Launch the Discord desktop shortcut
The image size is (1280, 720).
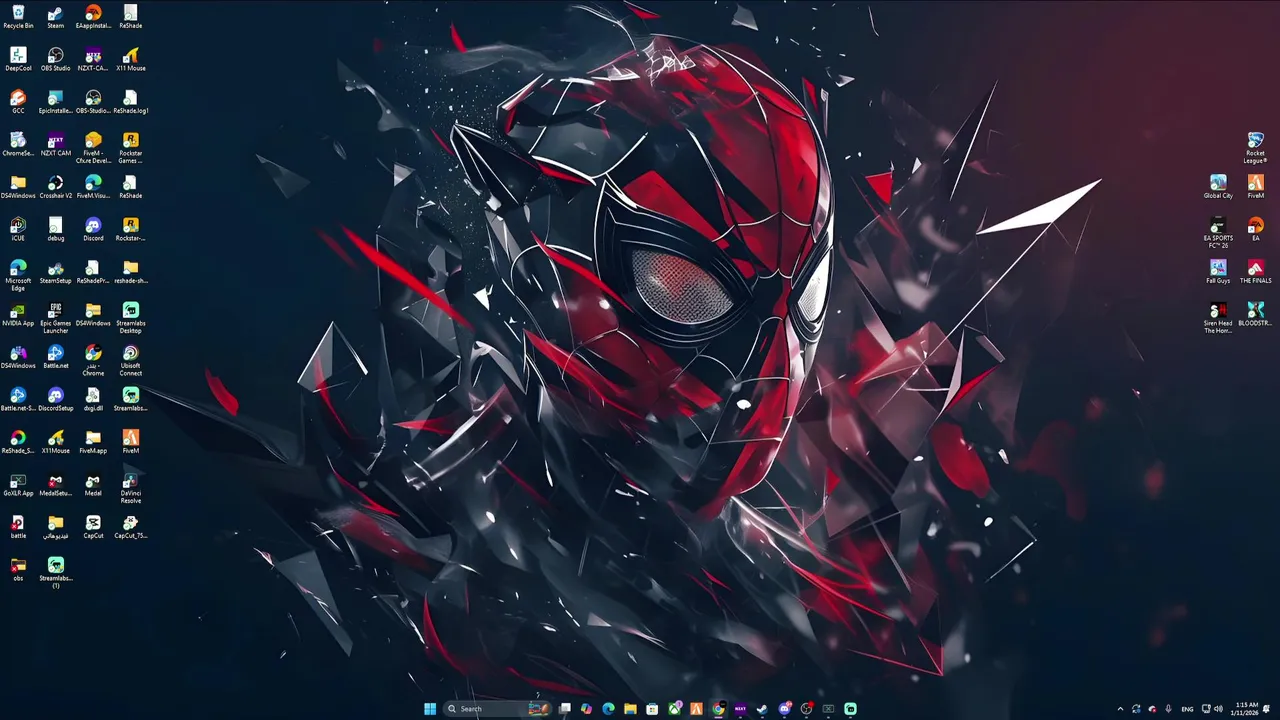point(93,230)
